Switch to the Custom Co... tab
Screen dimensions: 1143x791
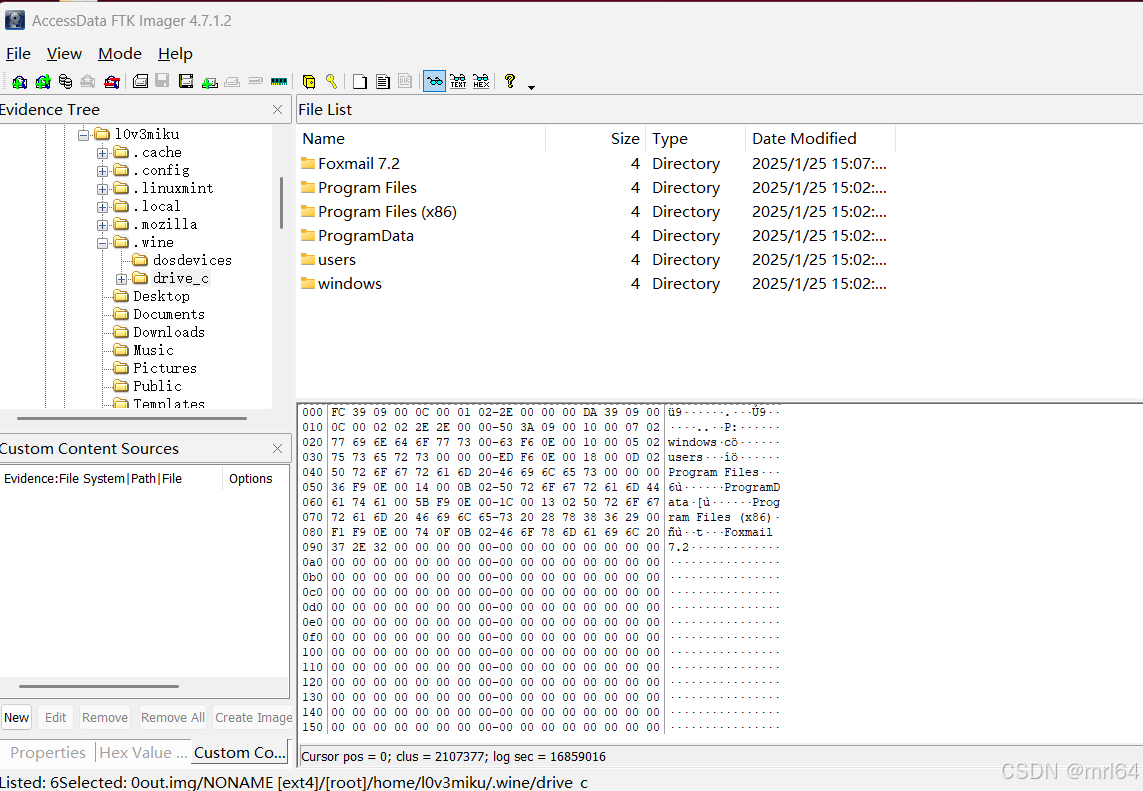point(239,752)
